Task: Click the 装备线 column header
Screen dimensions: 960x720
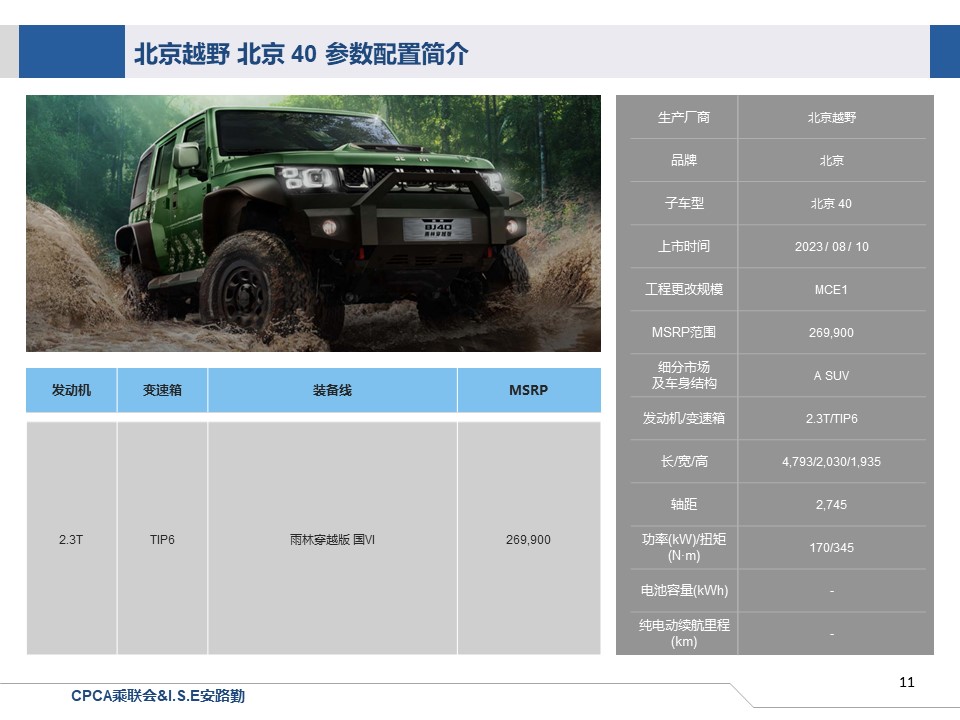Action: (332, 390)
